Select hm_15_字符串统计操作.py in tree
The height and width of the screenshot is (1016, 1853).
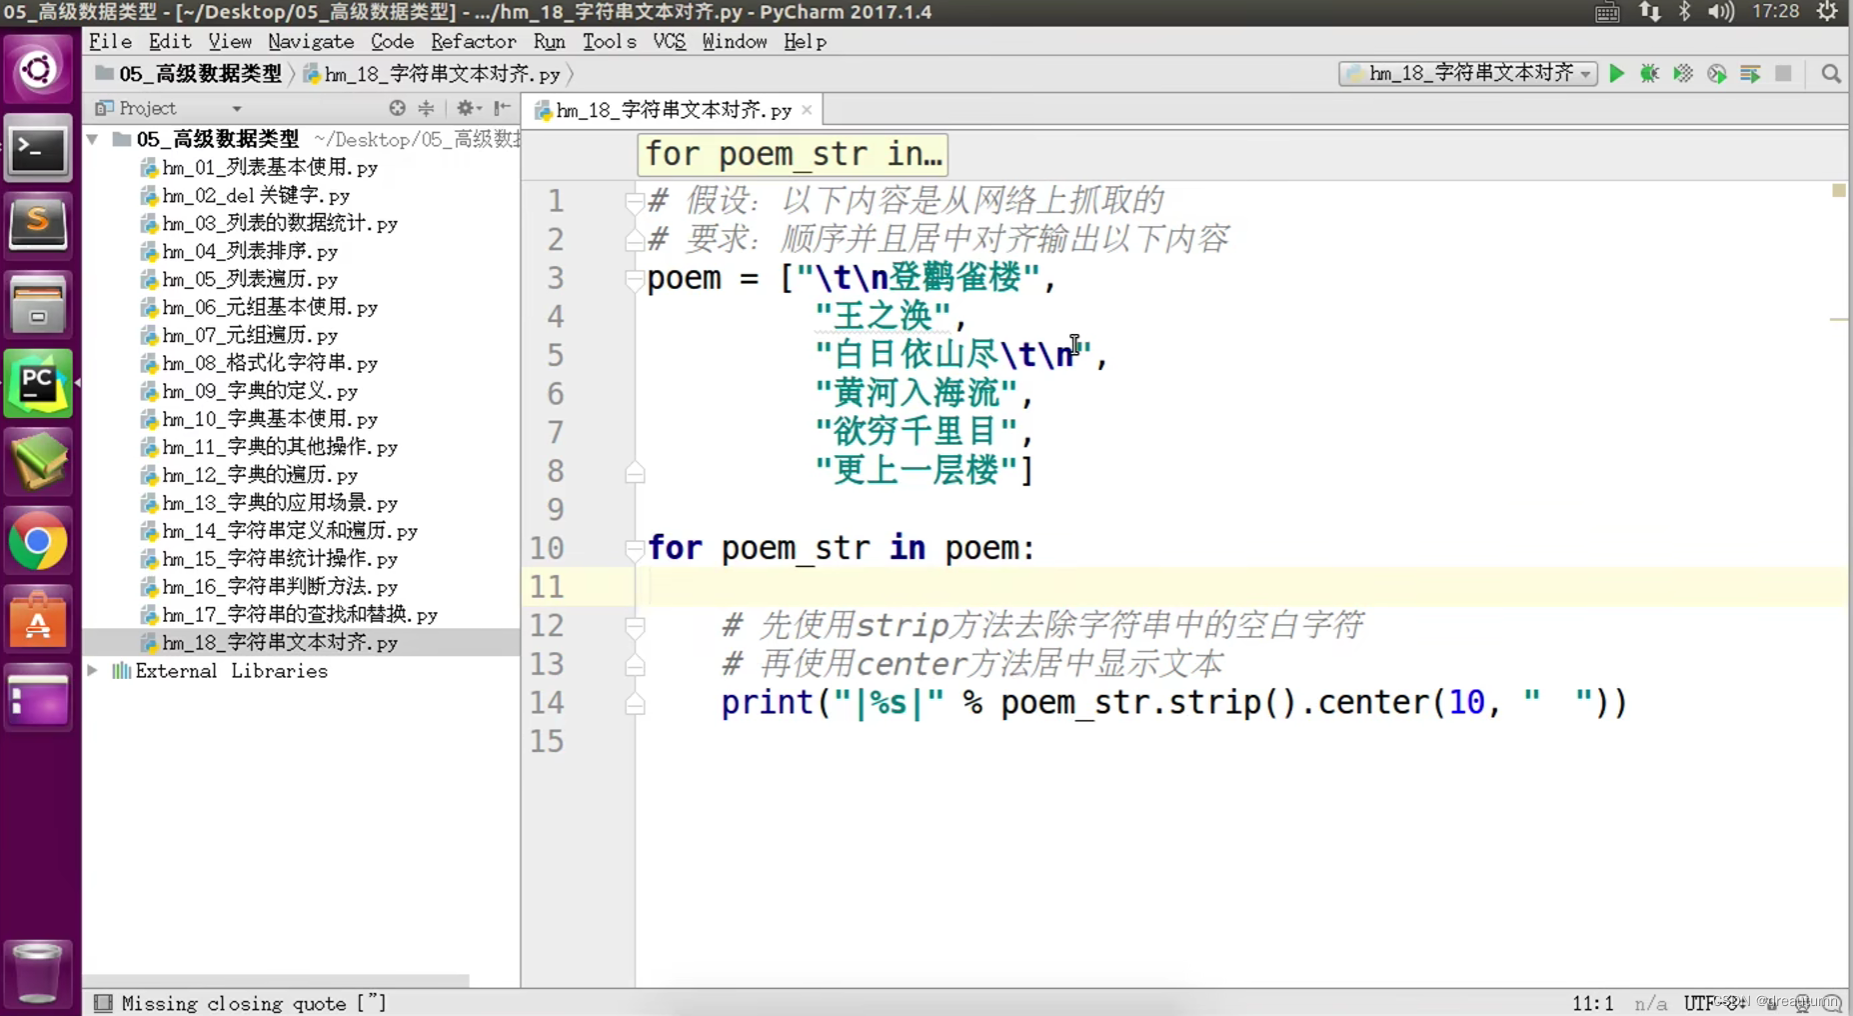tap(269, 559)
